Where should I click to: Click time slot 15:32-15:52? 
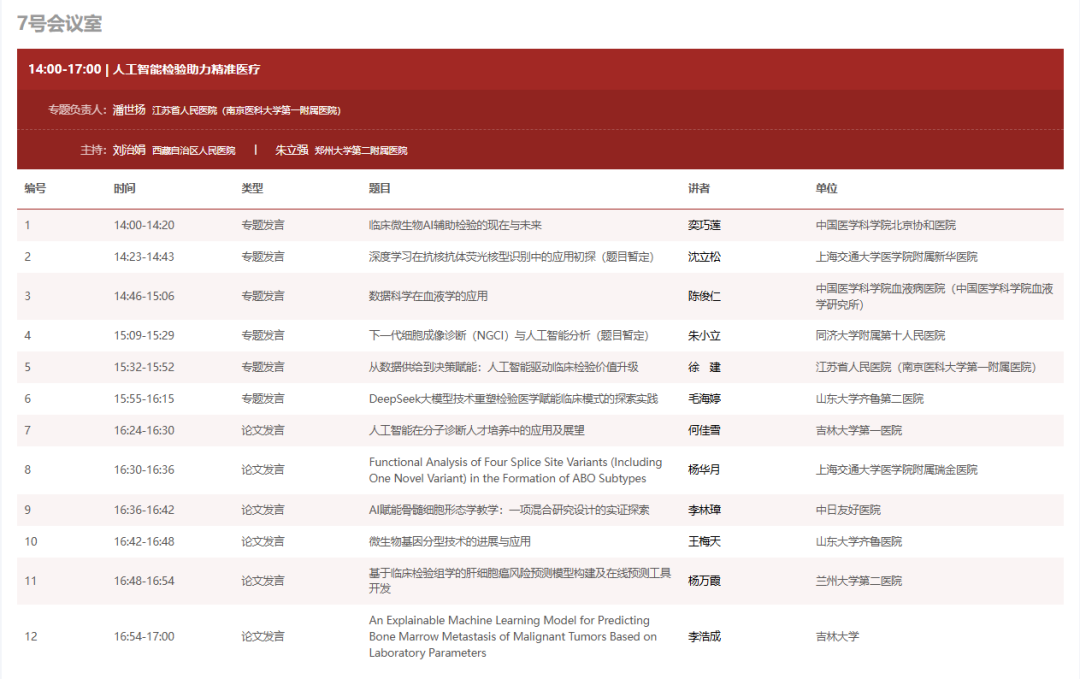[x=144, y=367]
